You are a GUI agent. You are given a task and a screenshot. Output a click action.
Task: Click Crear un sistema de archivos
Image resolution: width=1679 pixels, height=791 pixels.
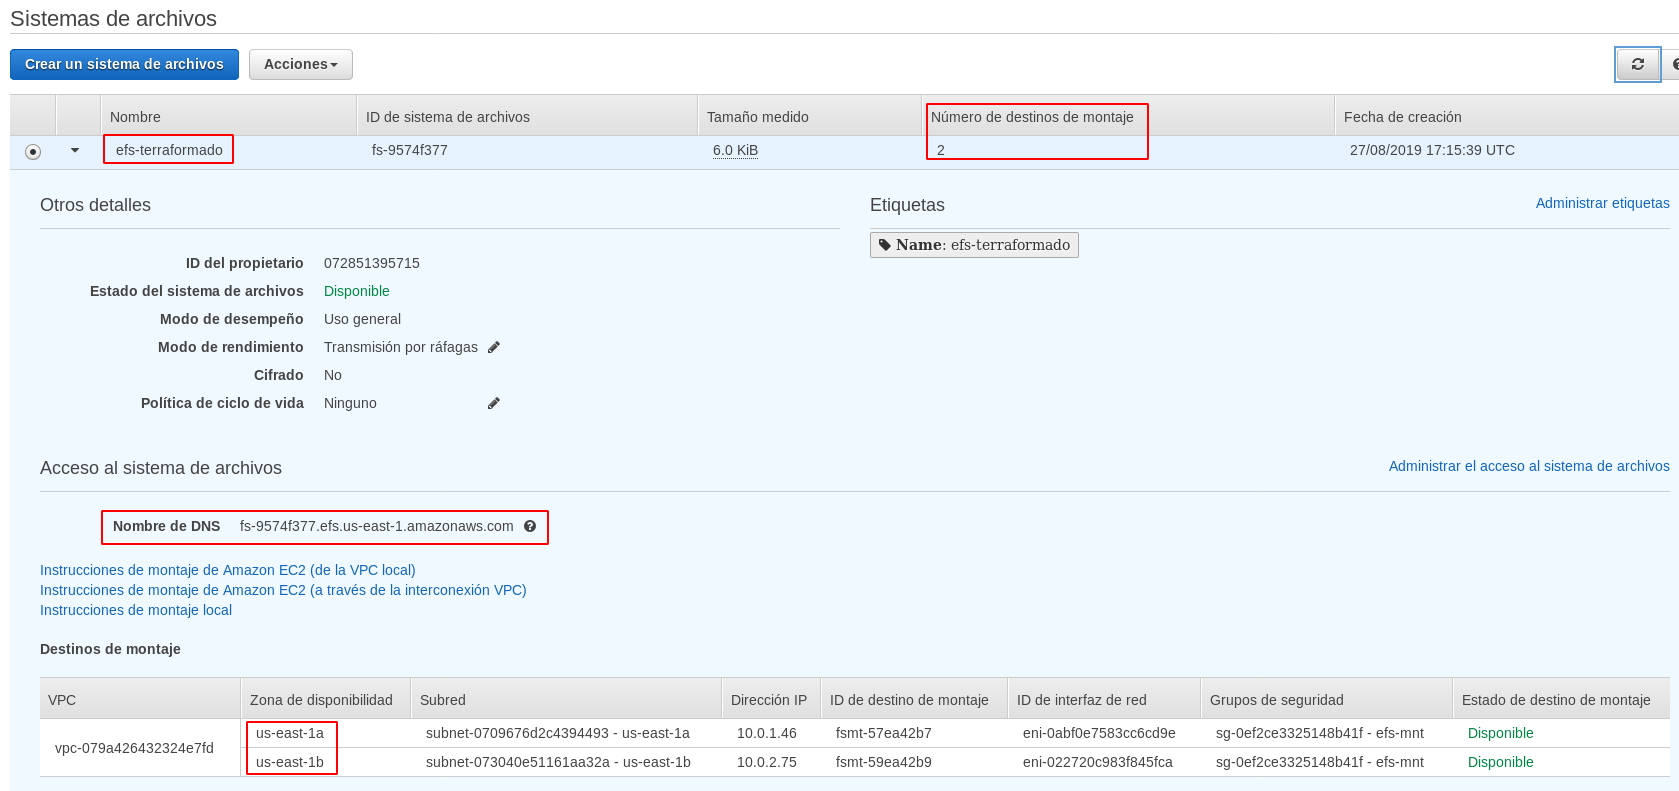coord(124,64)
